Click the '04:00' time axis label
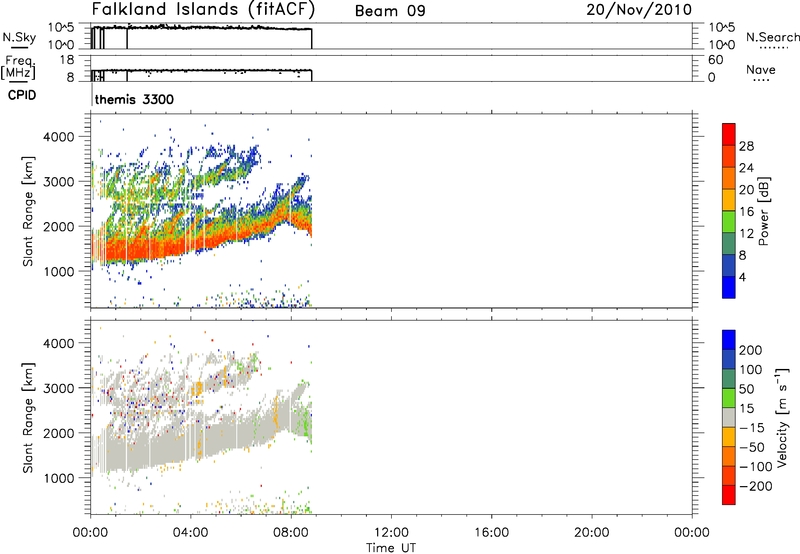This screenshot has width=800, height=554. 190,533
